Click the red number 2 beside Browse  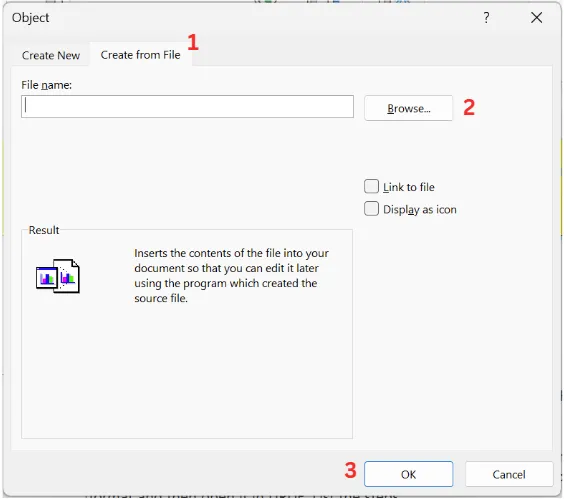tap(469, 108)
